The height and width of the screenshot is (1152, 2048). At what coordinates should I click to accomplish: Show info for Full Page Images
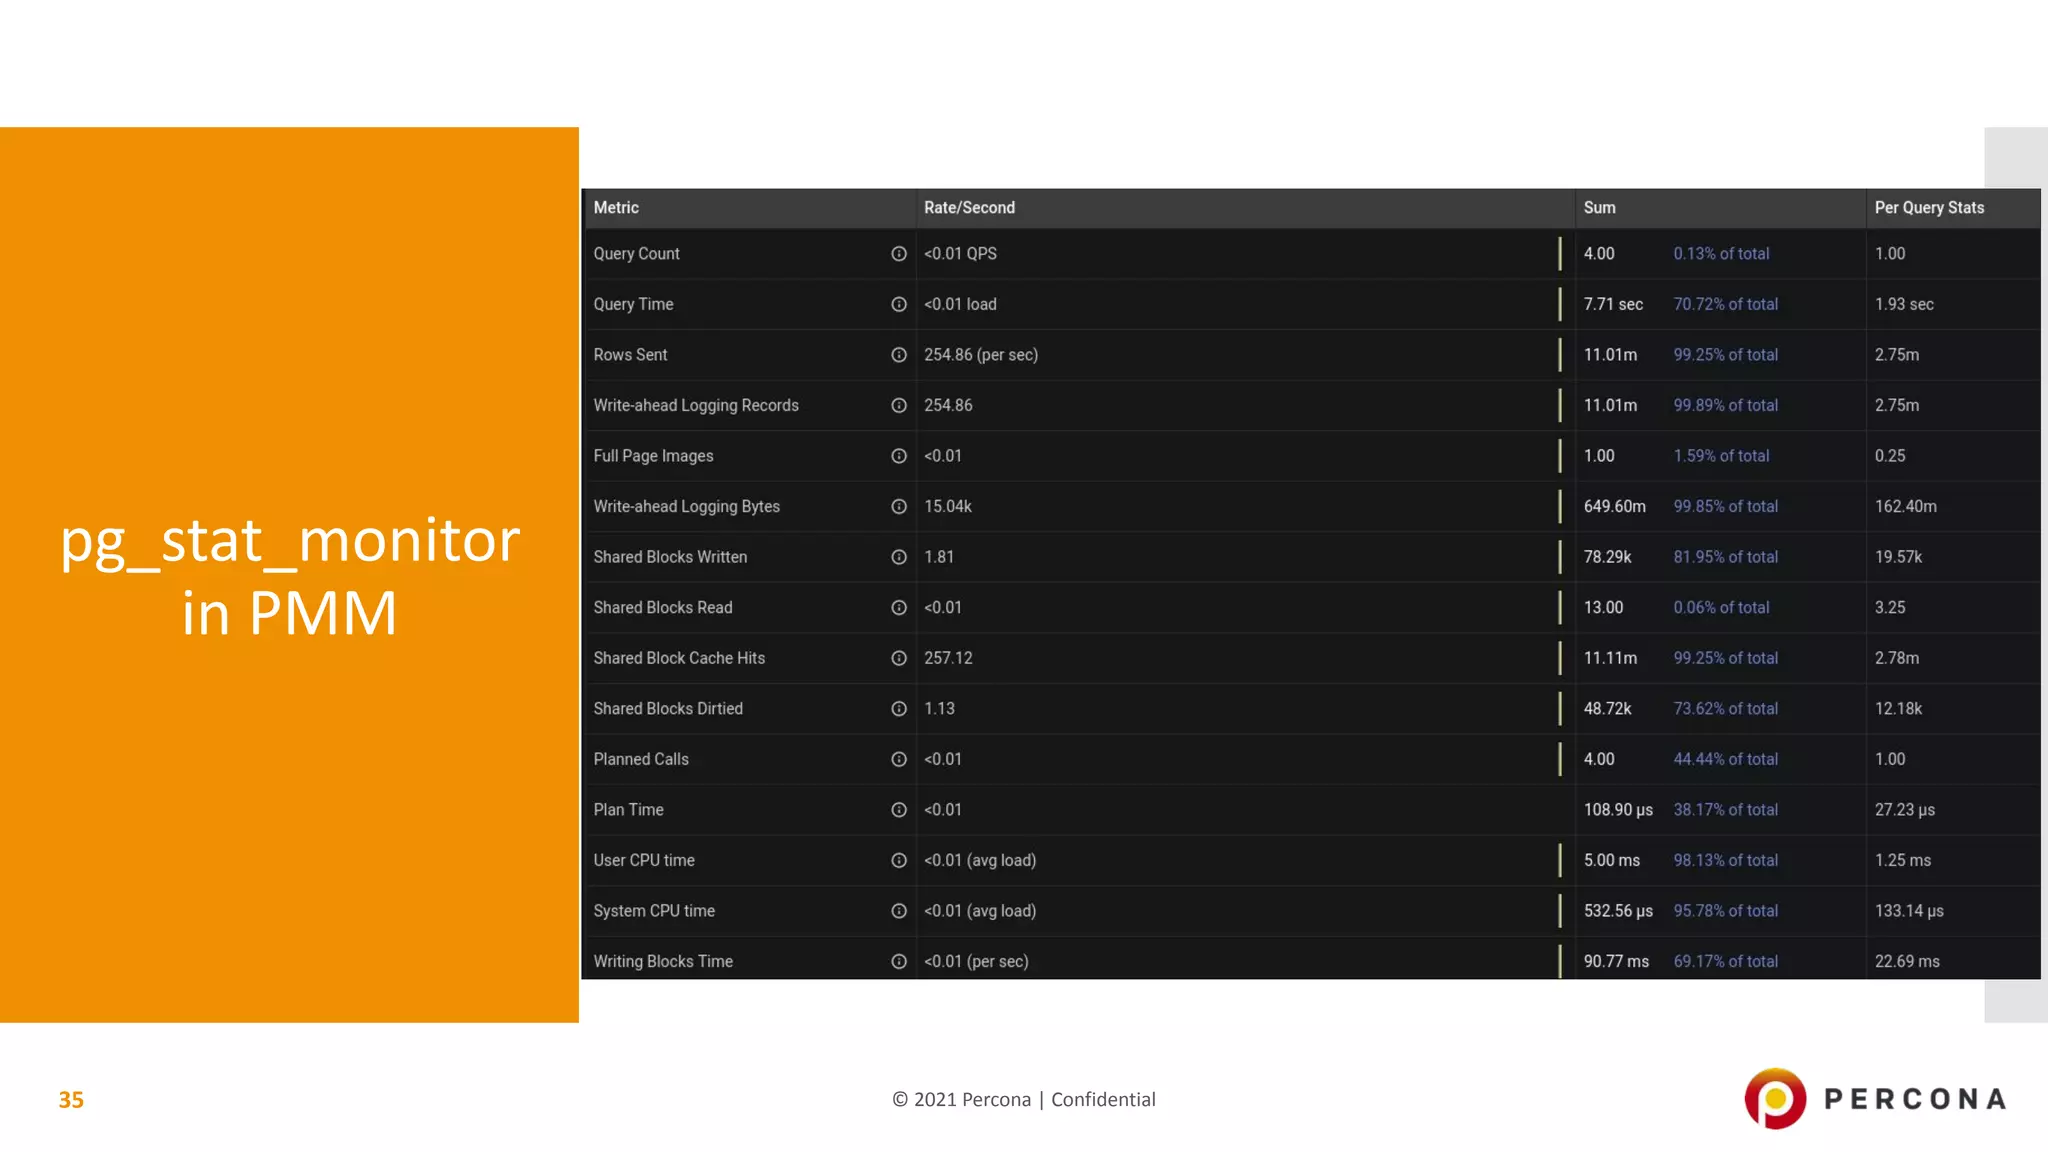[898, 456]
